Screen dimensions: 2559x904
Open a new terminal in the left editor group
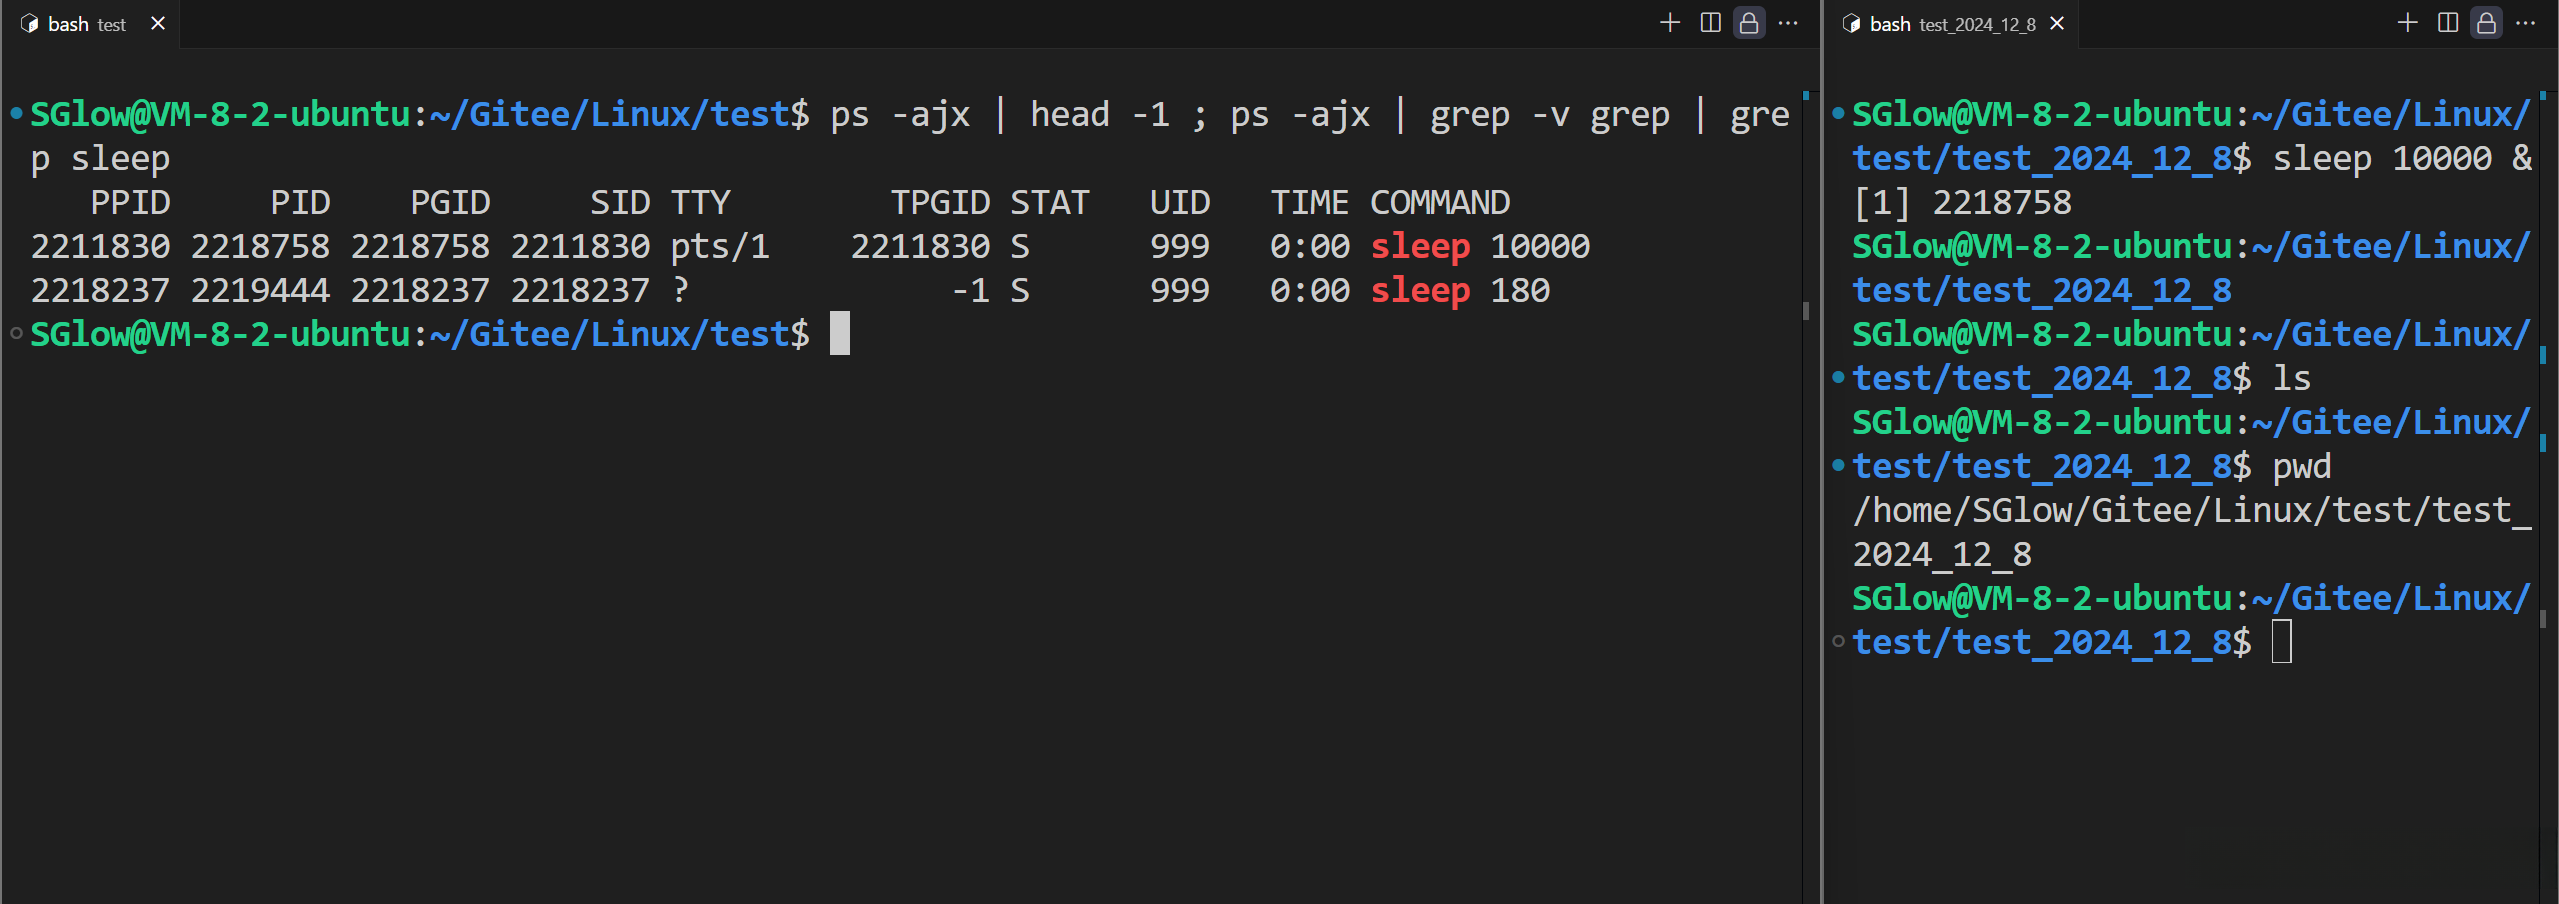click(1669, 23)
